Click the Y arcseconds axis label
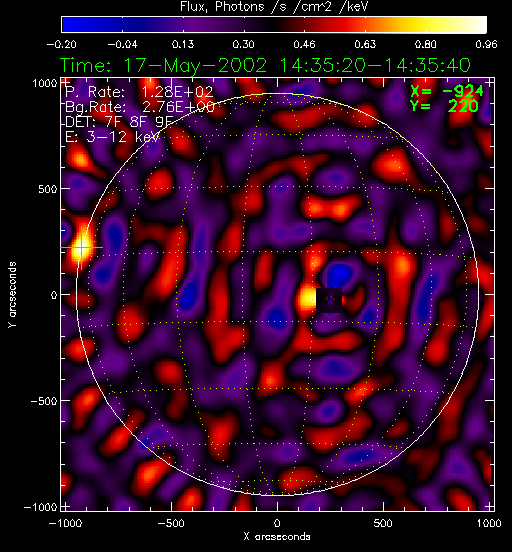Image resolution: width=512 pixels, height=552 pixels. (x=12, y=295)
